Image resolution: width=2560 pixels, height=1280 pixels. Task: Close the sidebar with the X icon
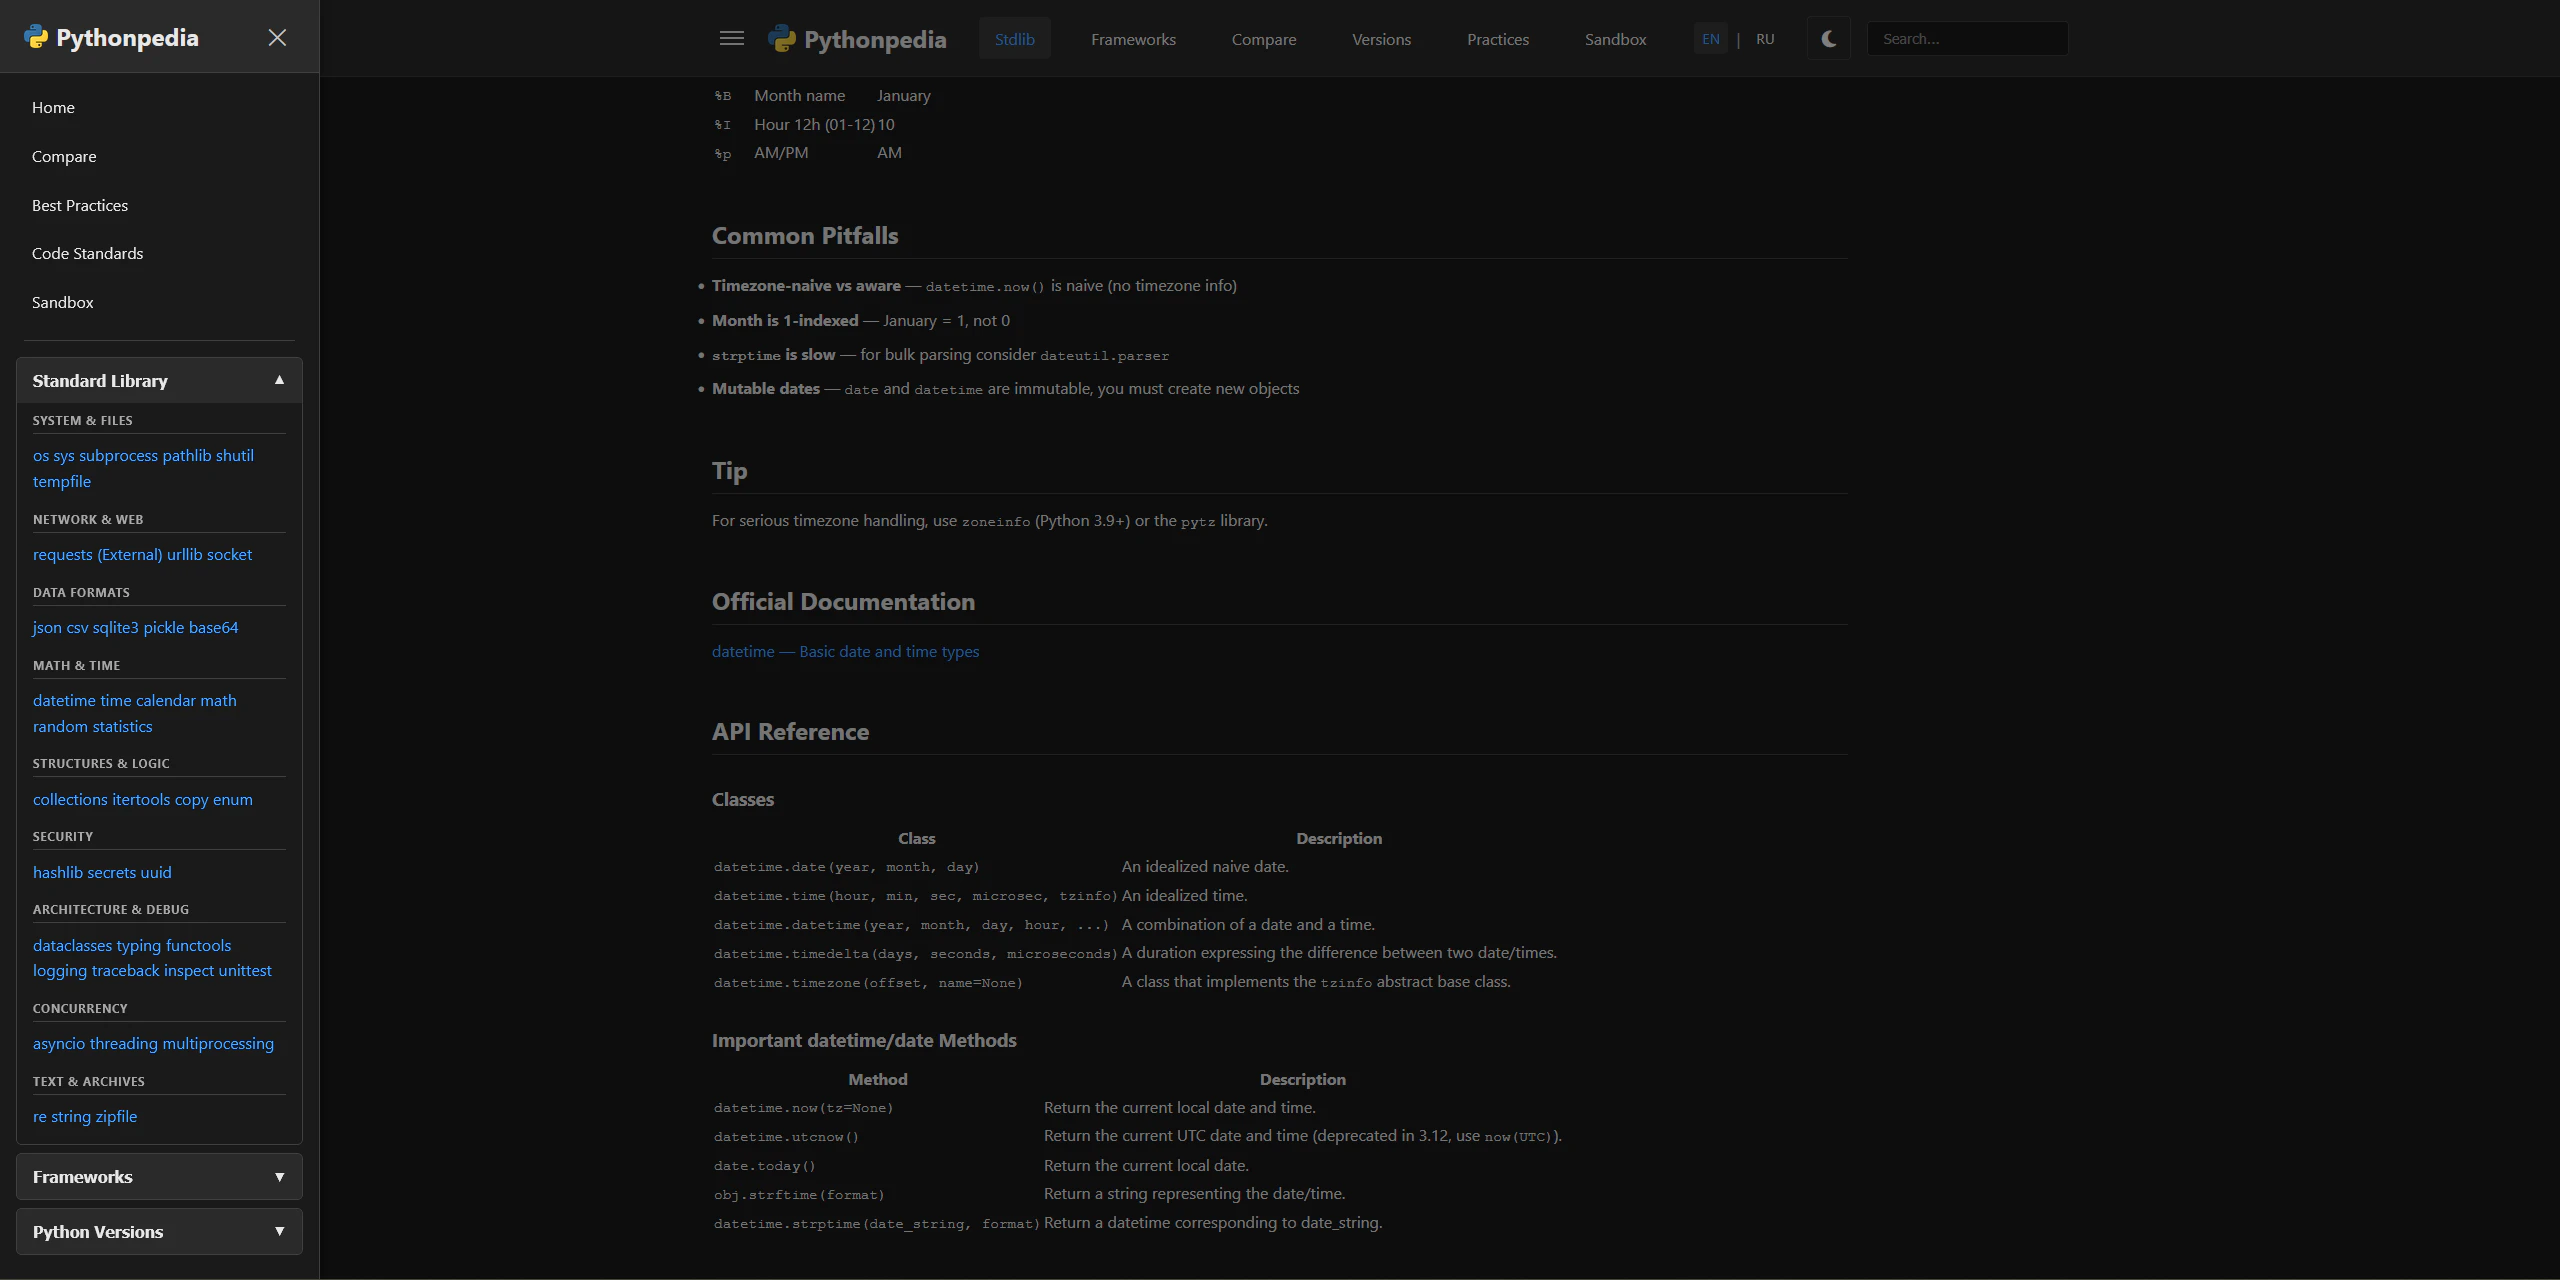coord(277,37)
